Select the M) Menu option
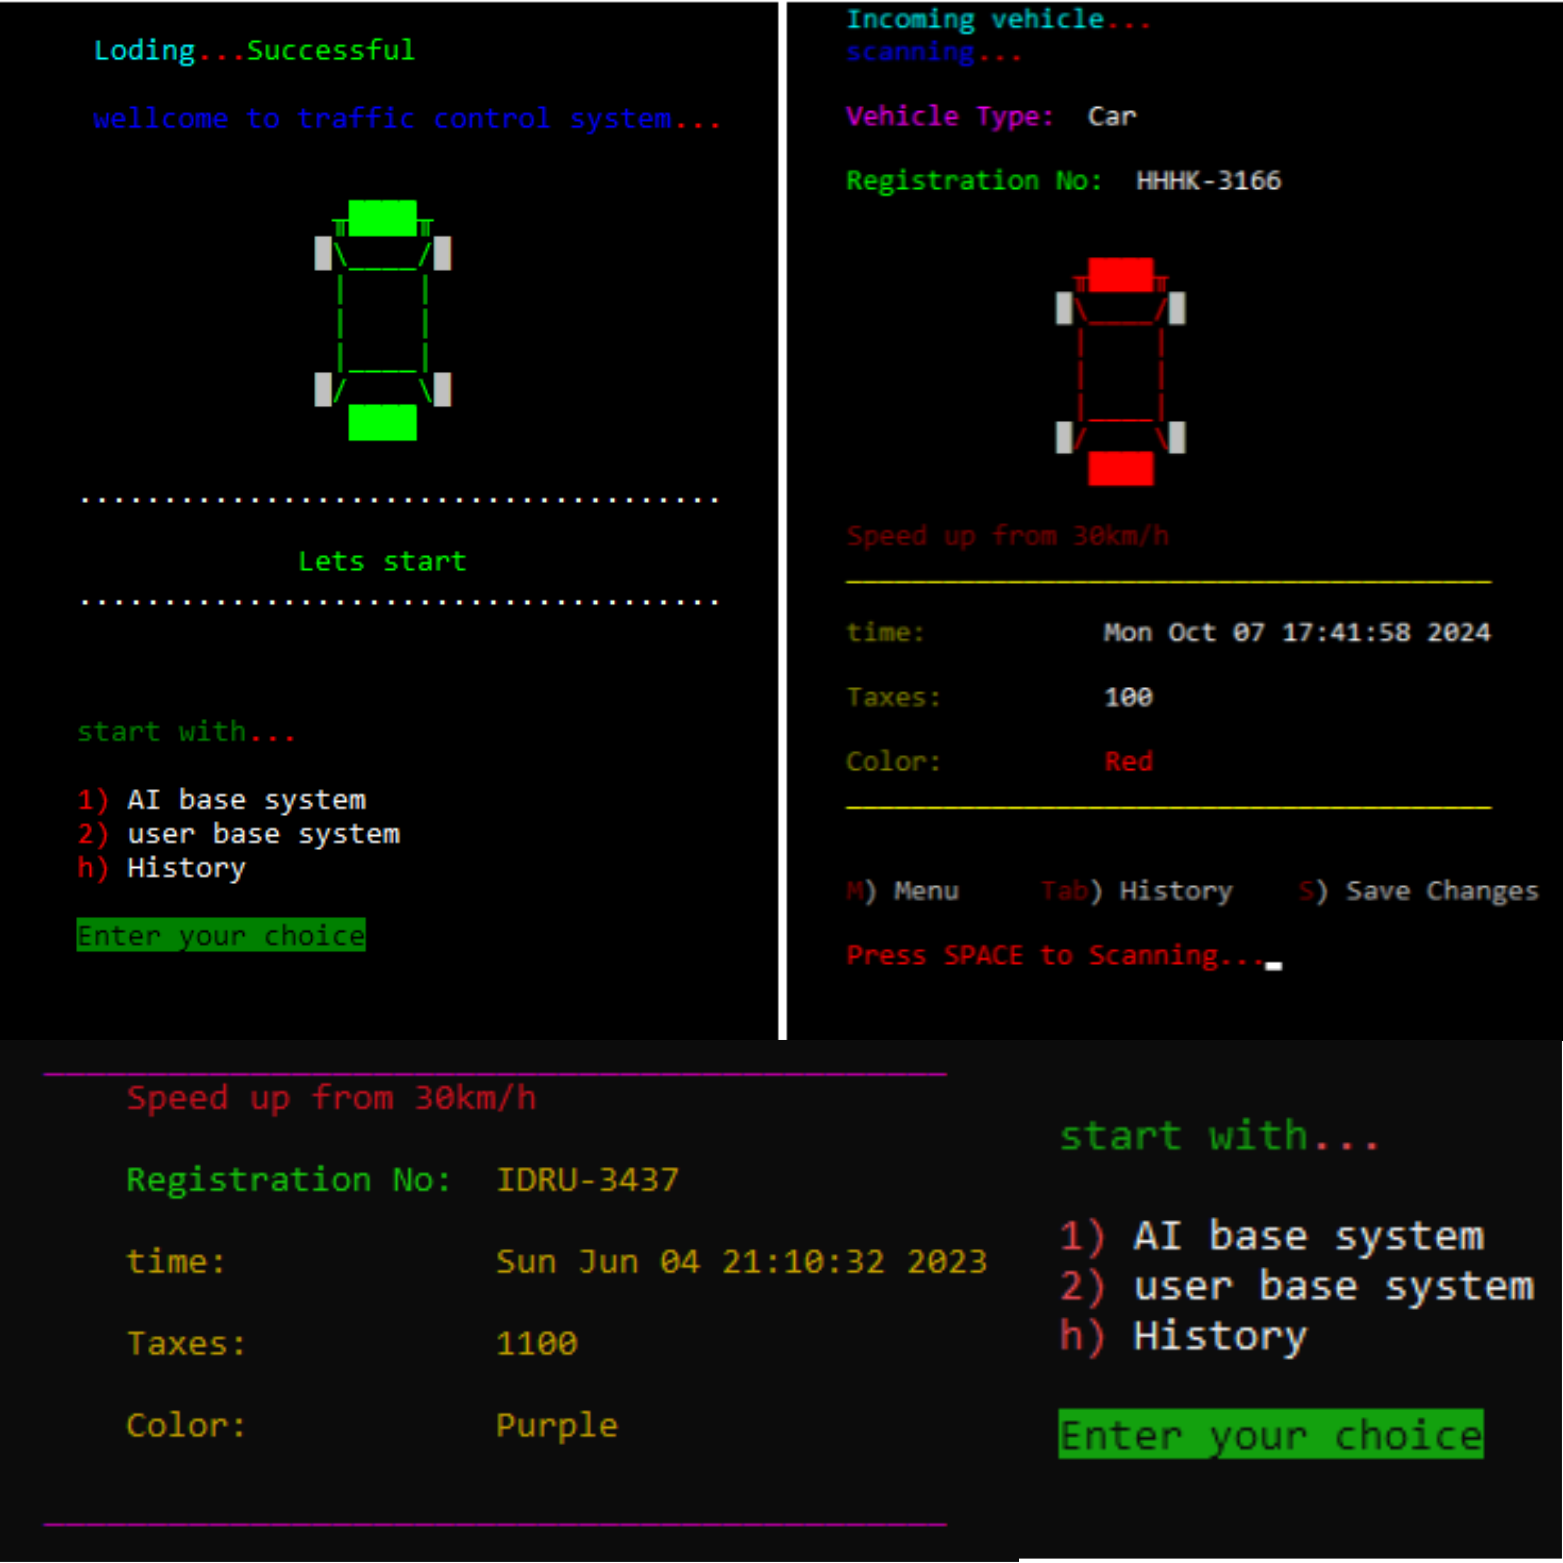1563x1563 pixels. click(903, 891)
